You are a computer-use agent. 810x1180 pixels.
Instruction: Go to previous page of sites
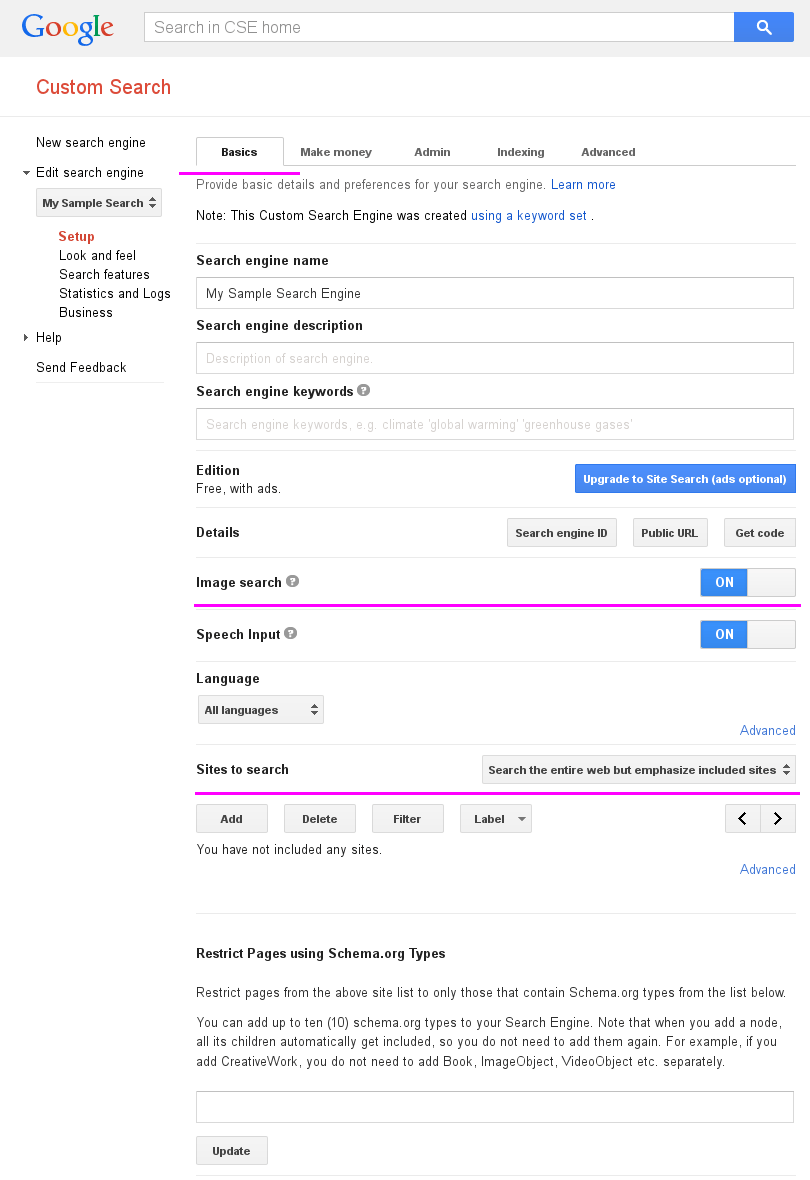pos(743,819)
